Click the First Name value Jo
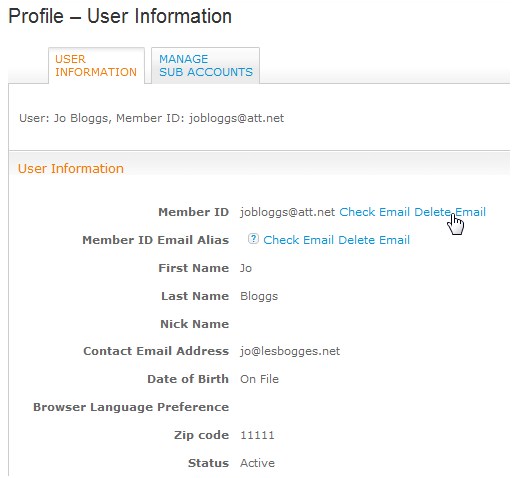512x478 pixels. 246,268
